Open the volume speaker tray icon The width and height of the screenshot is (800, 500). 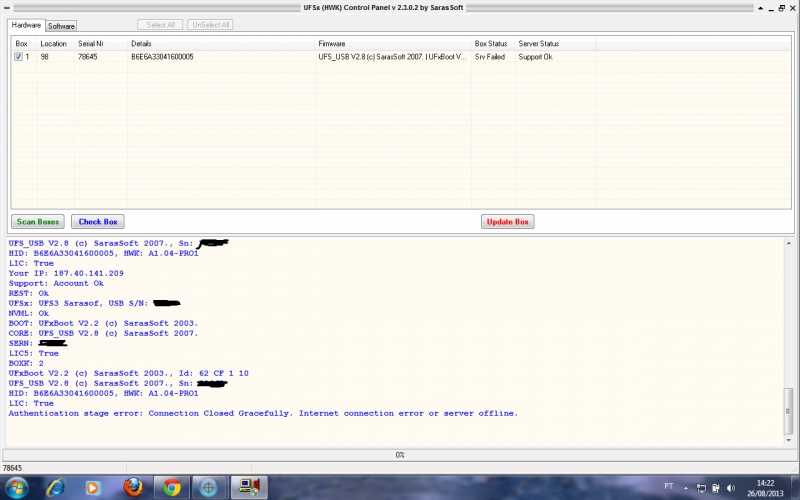click(x=731, y=488)
